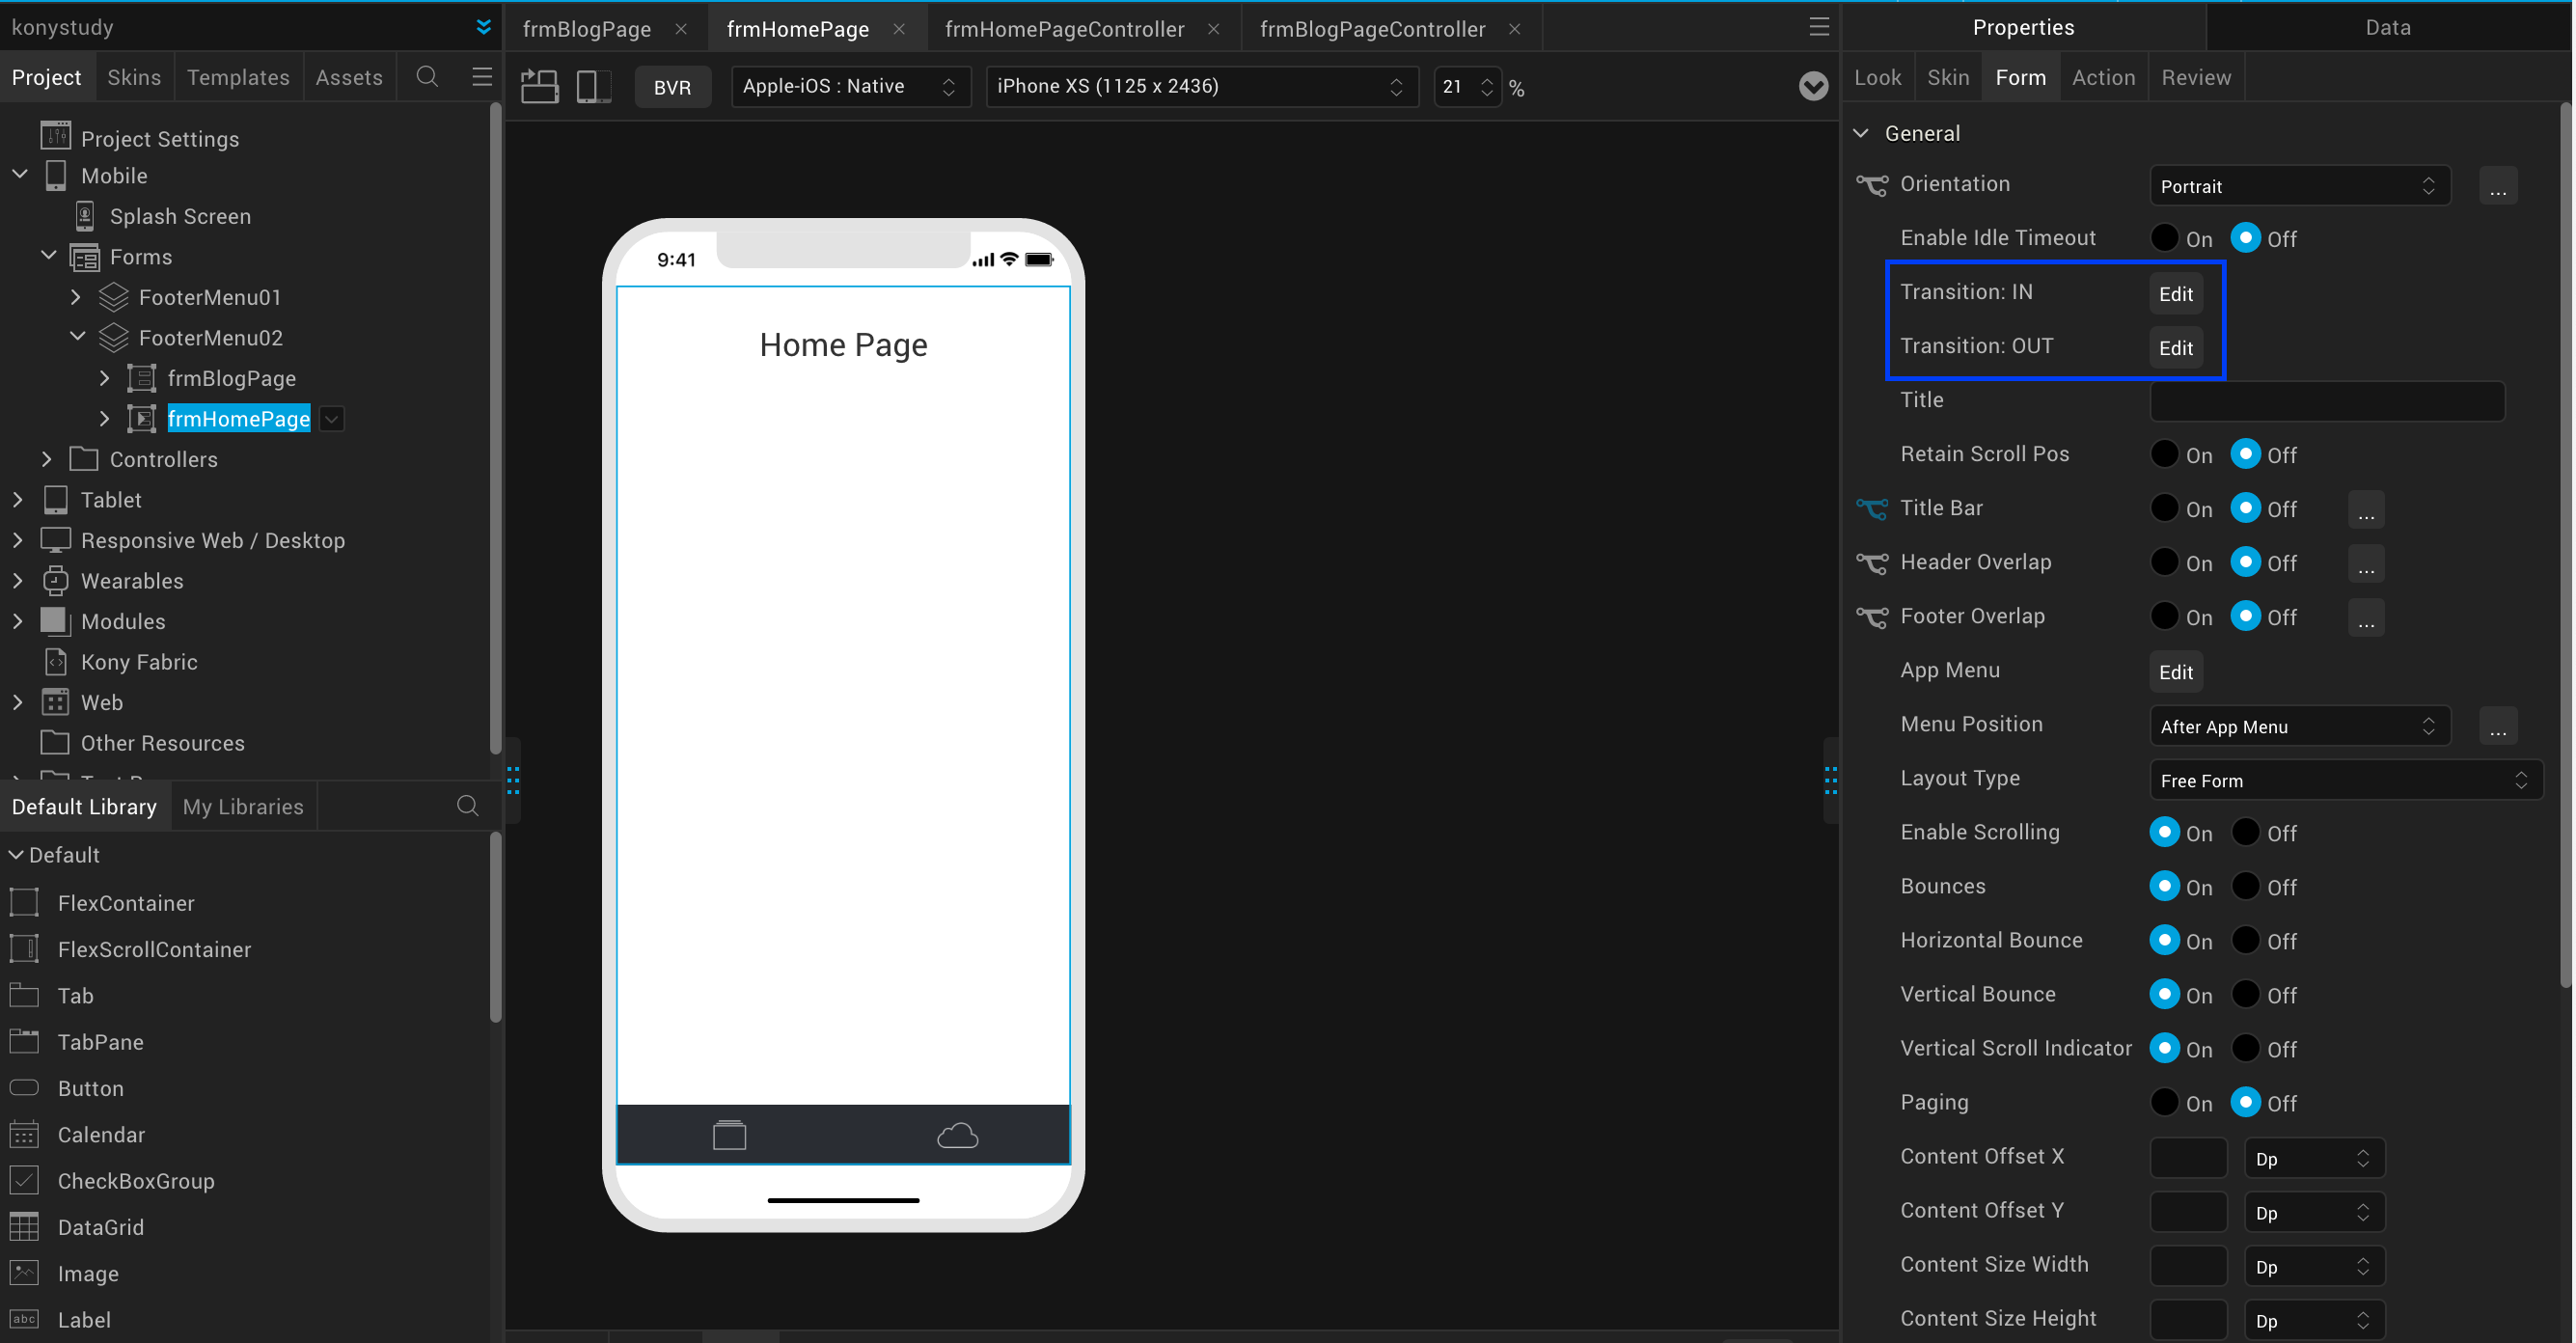Click the BVR button
The width and height of the screenshot is (2576, 1343).
(x=672, y=87)
